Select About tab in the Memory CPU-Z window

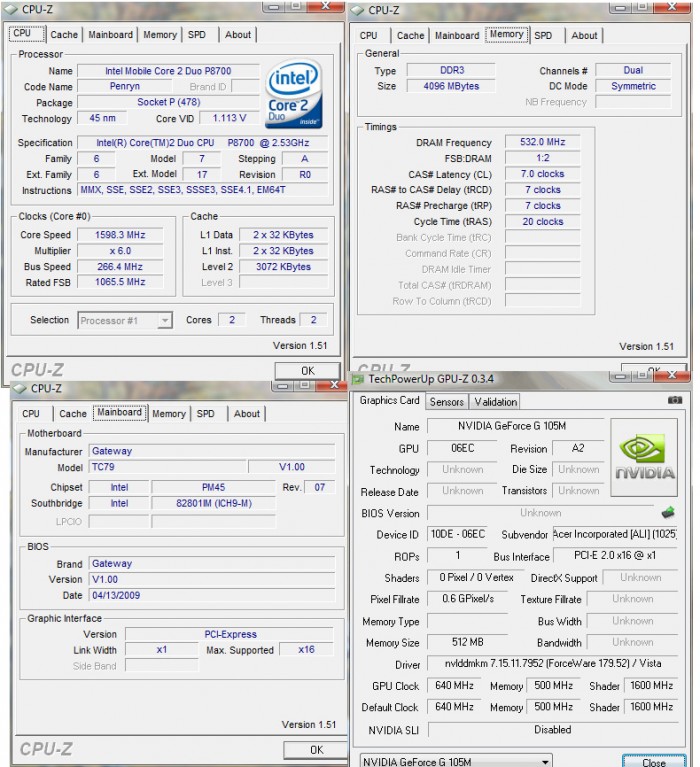584,36
